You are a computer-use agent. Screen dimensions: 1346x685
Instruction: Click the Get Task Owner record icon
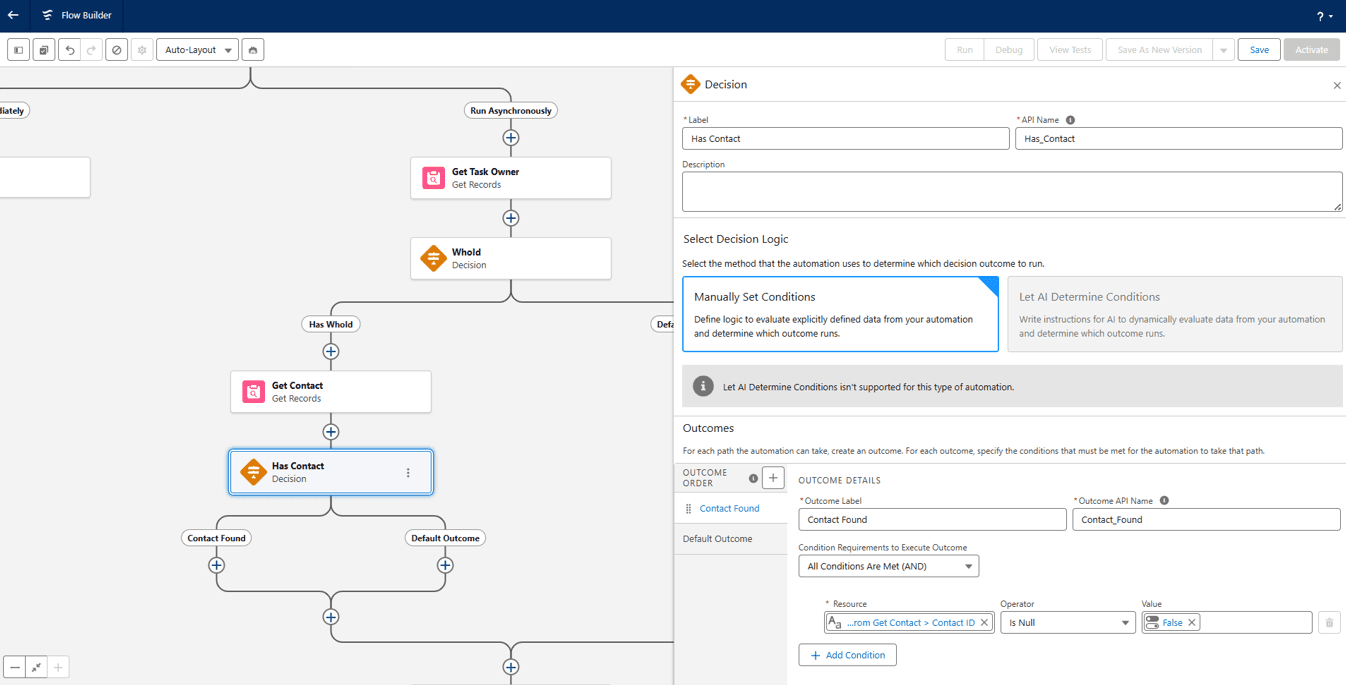click(433, 178)
